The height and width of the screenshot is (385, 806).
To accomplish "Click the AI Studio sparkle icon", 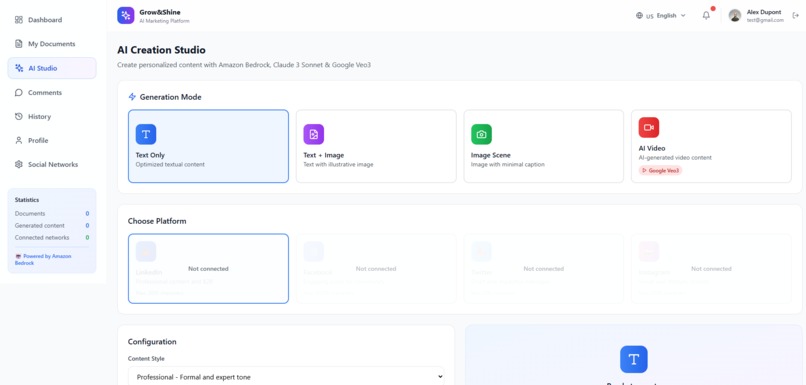I will coord(19,68).
